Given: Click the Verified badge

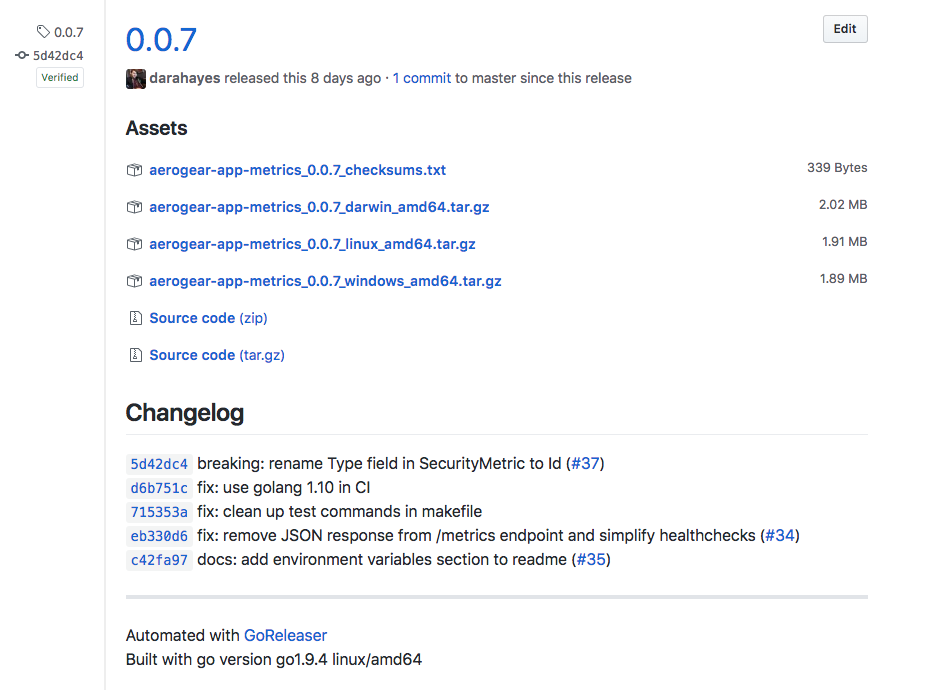Looking at the screenshot, I should tap(60, 78).
